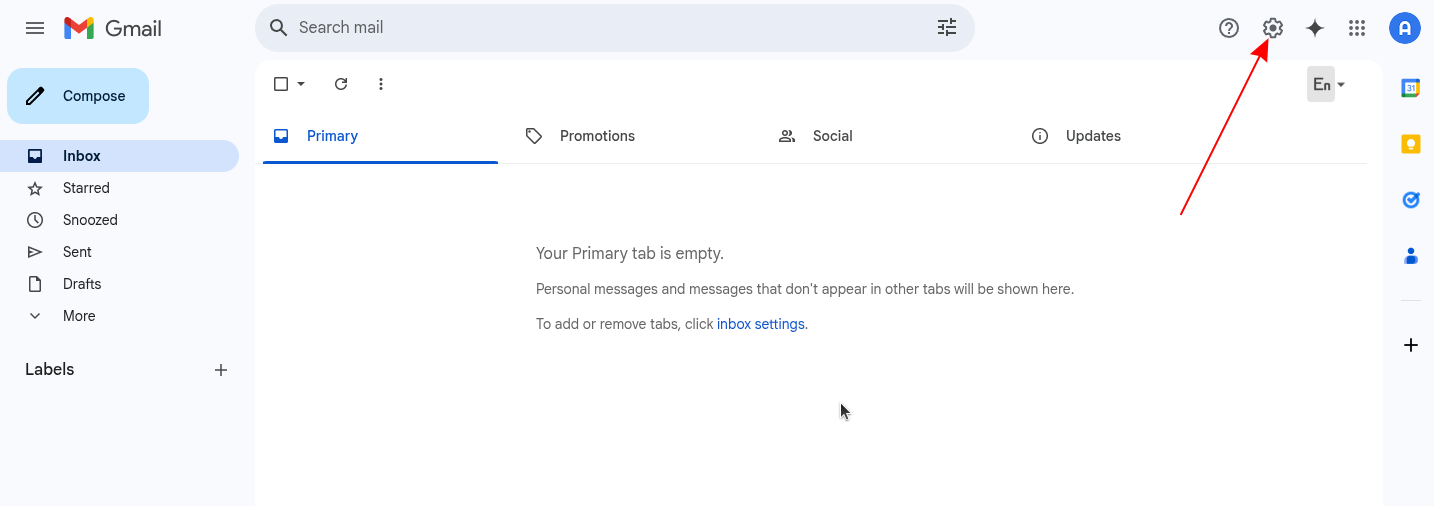Image resolution: width=1434 pixels, height=506 pixels.
Task: Toggle the select-all checkbox
Action: pyautogui.click(x=281, y=84)
